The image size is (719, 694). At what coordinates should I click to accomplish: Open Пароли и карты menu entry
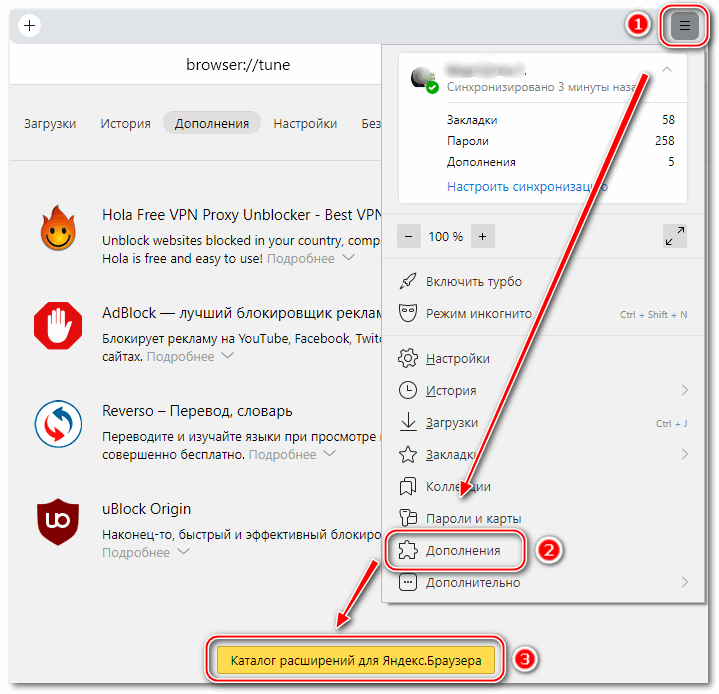coord(543,518)
